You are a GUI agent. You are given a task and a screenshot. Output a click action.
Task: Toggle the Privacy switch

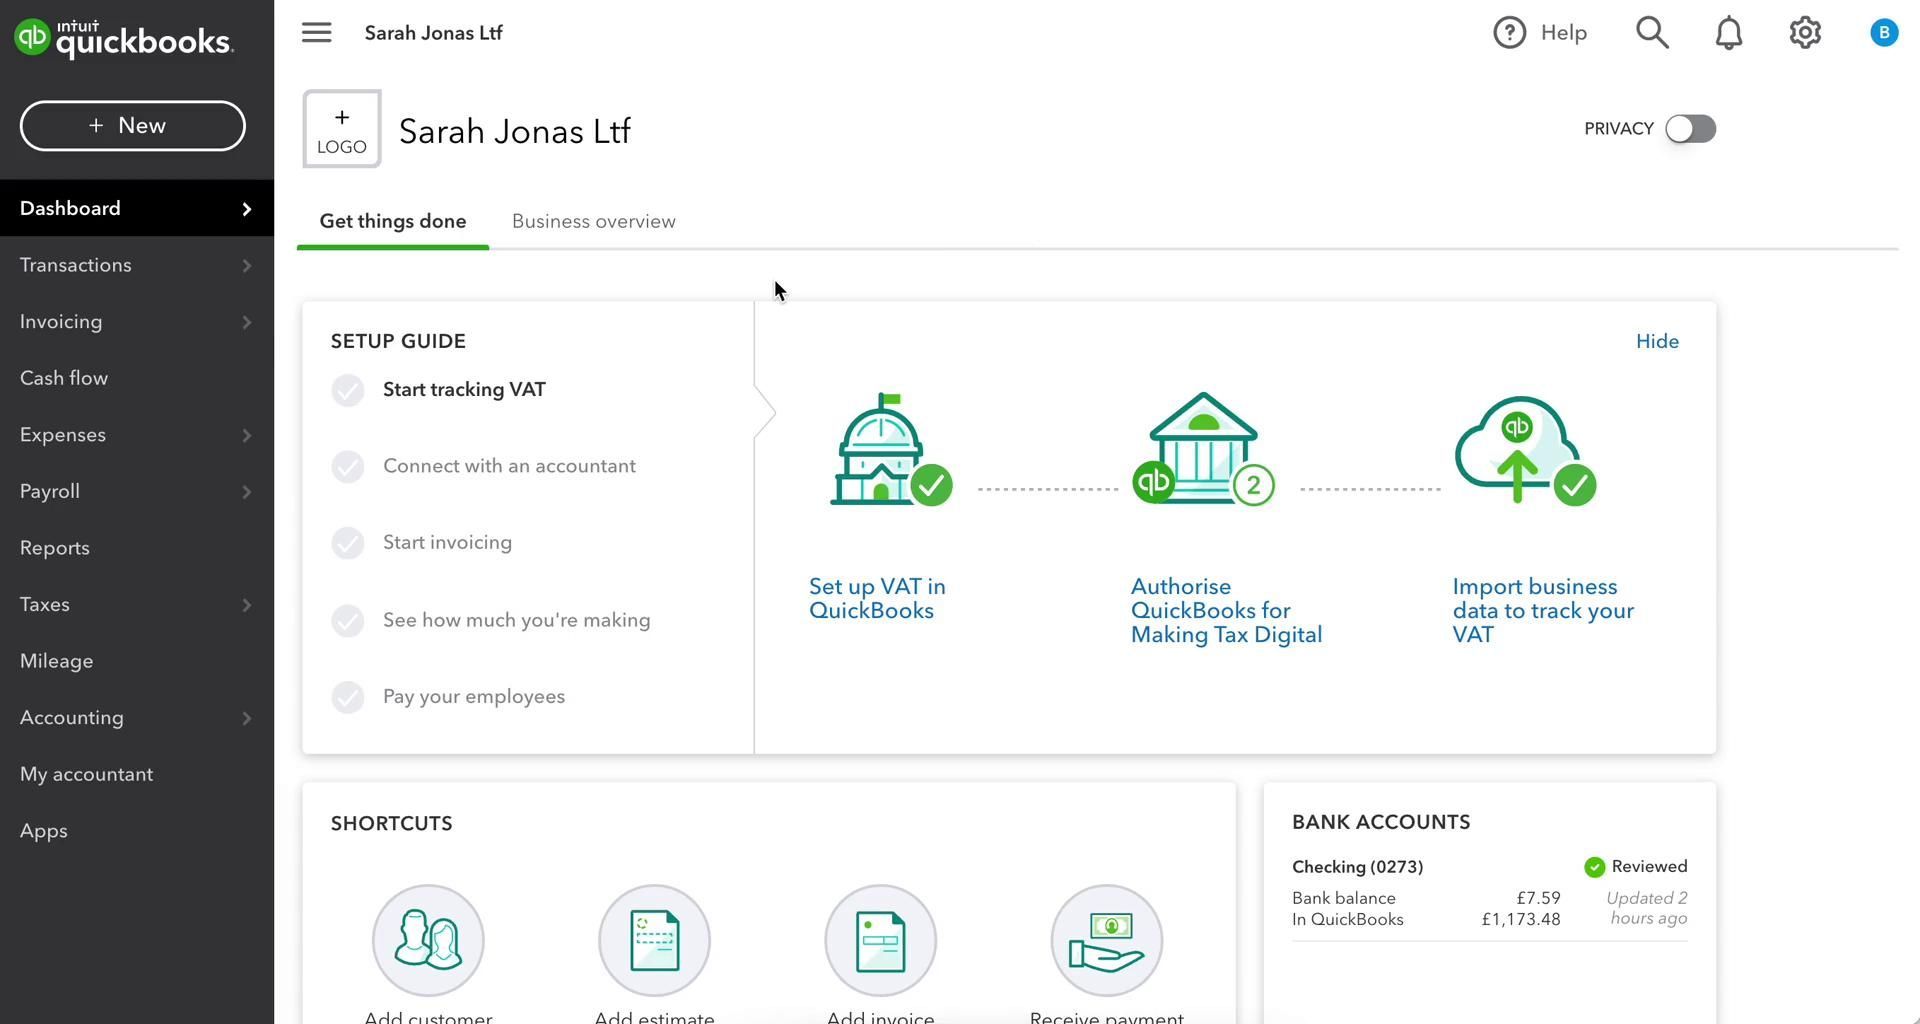tap(1690, 129)
